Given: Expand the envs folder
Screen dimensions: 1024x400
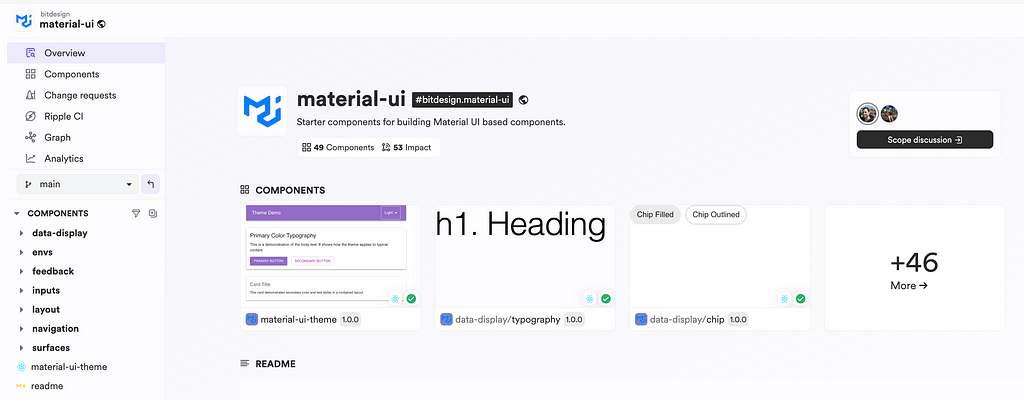Looking at the screenshot, I should pos(22,252).
